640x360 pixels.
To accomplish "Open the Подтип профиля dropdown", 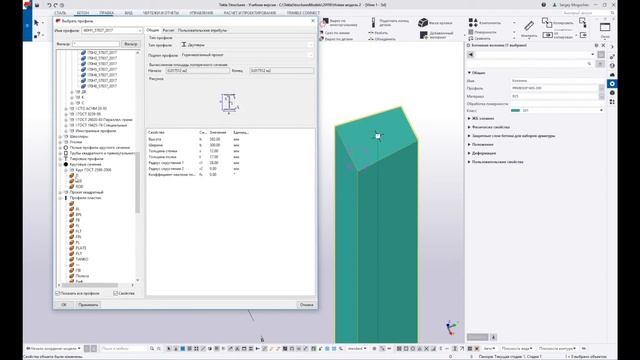I will (x=247, y=55).
